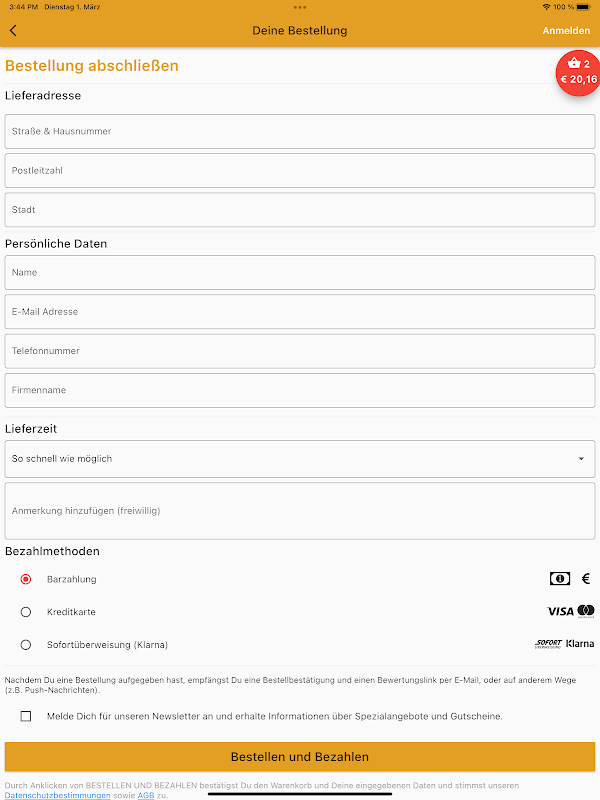Click the Anmerkung hinzufügen note field
Image resolution: width=600 pixels, height=800 pixels.
(x=300, y=511)
